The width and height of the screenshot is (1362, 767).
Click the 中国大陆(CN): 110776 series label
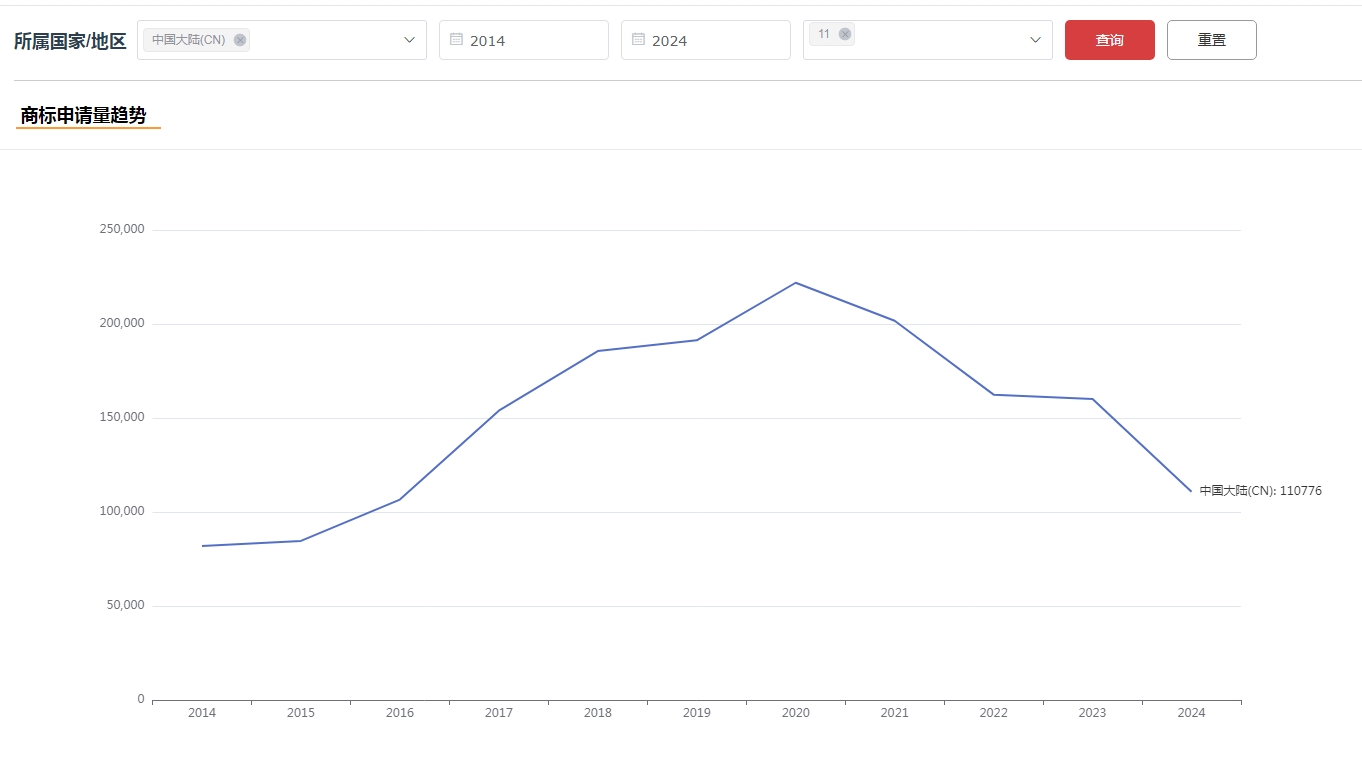[x=1260, y=491]
